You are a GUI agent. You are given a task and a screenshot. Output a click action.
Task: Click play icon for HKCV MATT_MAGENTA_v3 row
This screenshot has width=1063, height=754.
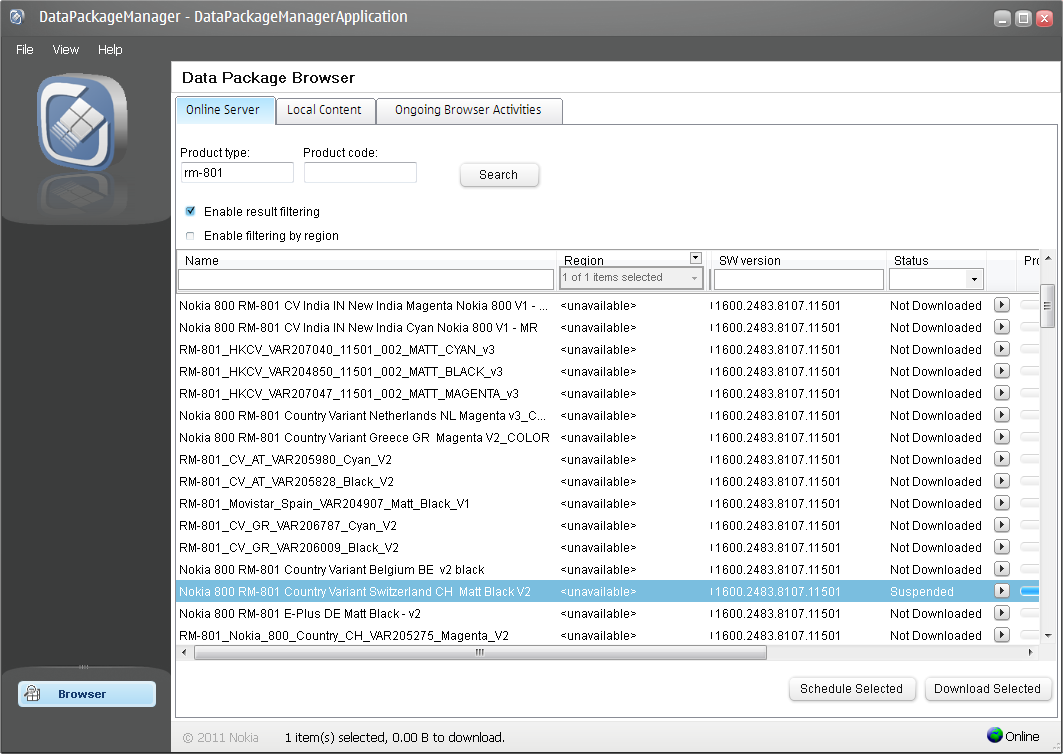point(1001,393)
